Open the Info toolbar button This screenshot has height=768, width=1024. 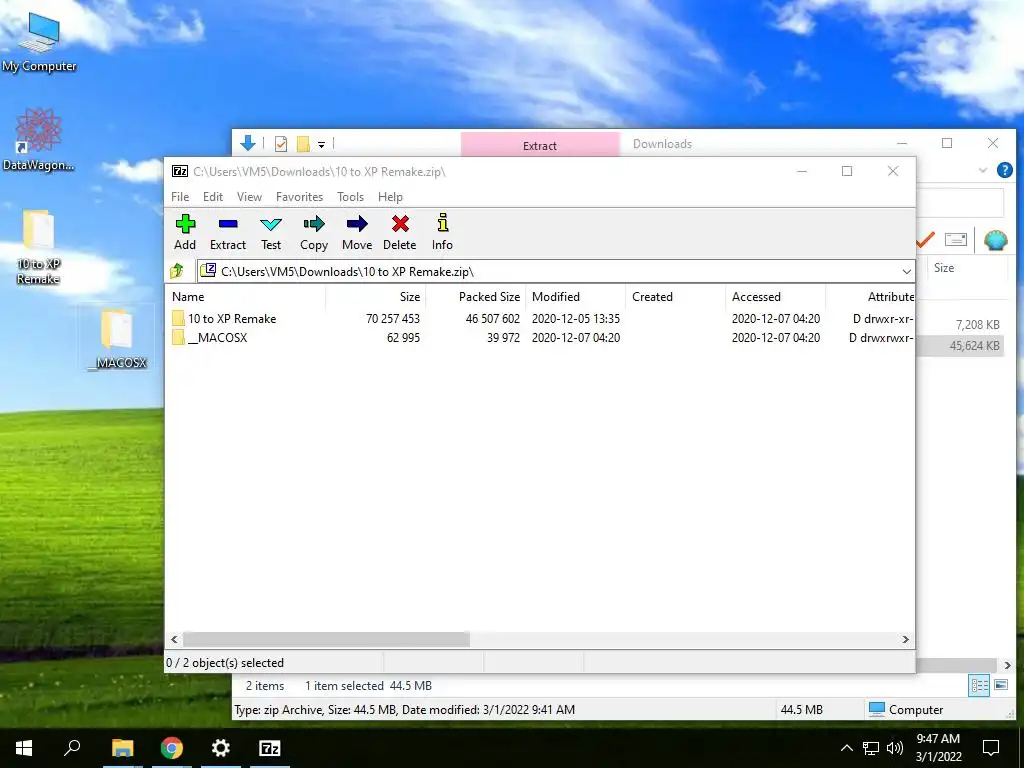point(442,232)
